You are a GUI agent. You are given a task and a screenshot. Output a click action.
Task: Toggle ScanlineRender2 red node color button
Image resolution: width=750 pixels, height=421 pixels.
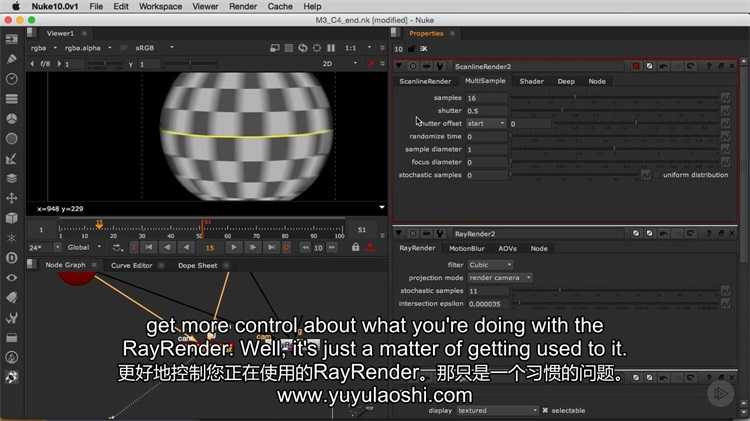click(636, 66)
